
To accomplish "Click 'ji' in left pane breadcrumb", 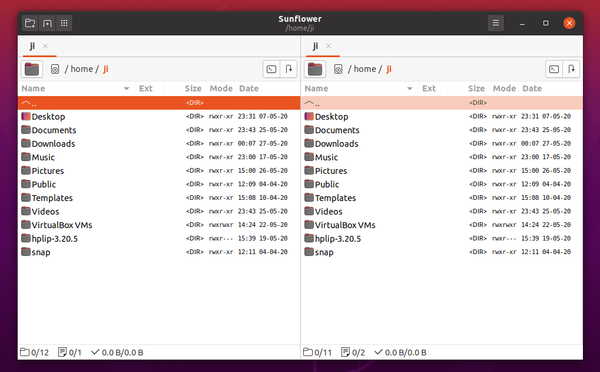I will click(x=106, y=69).
